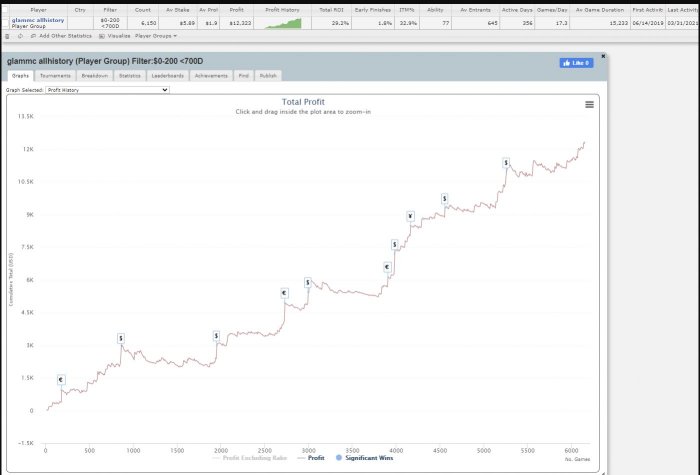Click the dollar win marker near 4500 games

(444, 199)
